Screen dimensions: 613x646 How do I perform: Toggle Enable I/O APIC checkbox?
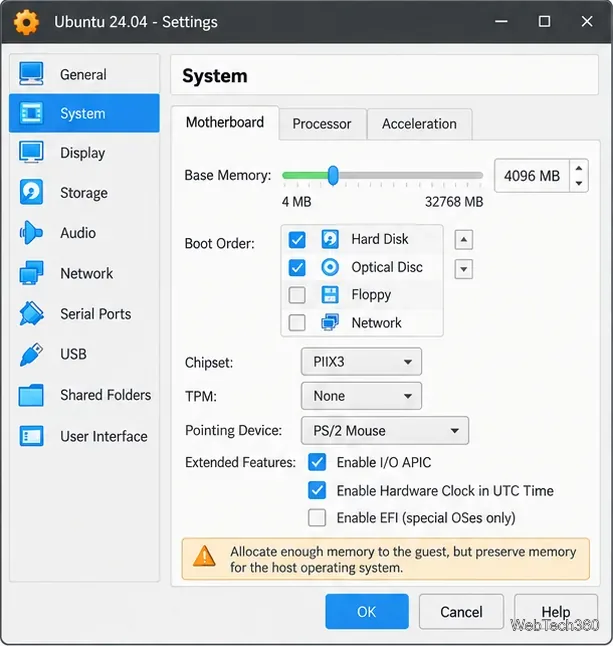317,462
